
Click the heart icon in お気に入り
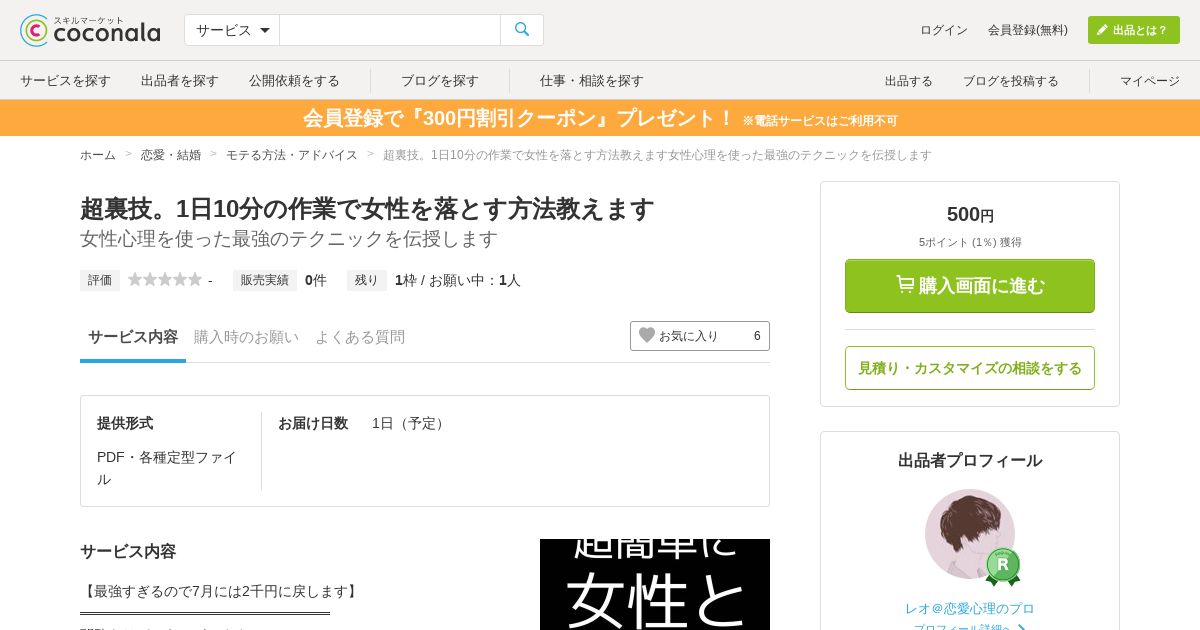point(647,335)
